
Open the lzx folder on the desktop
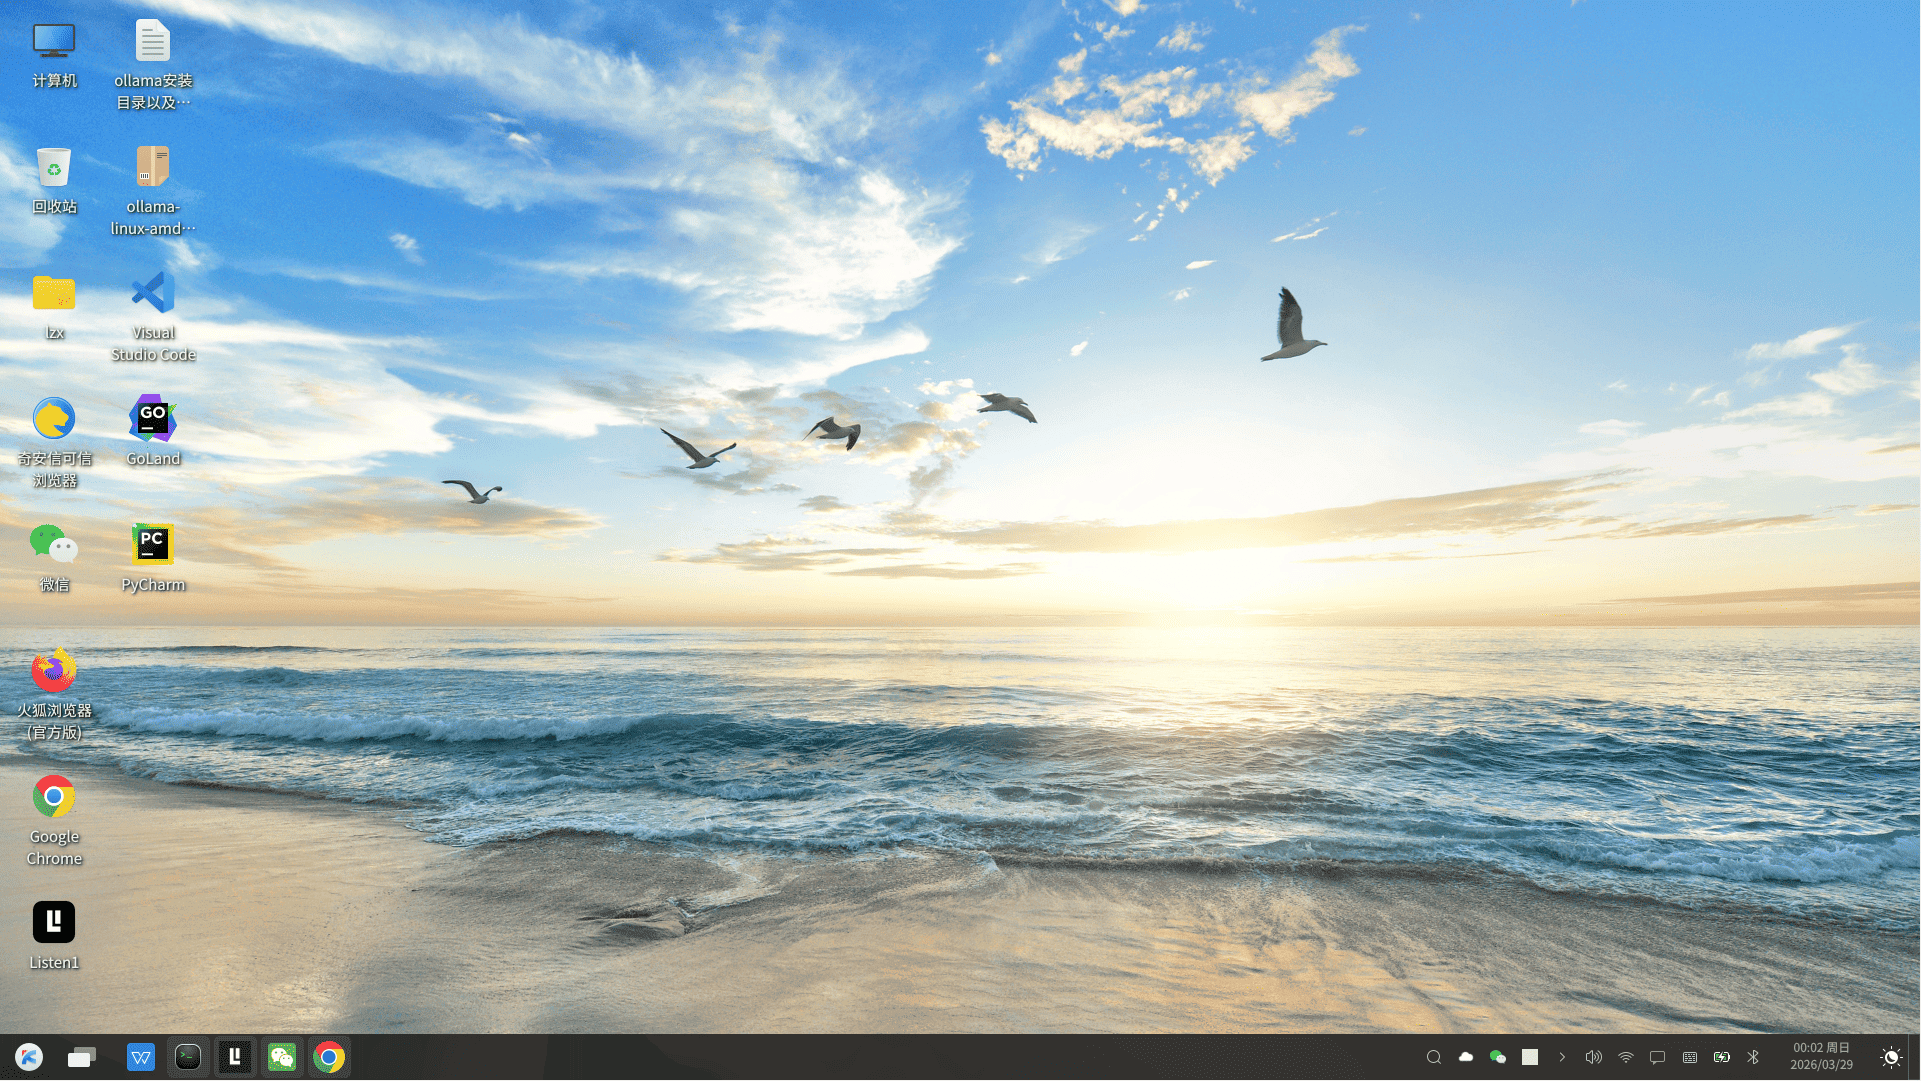pyautogui.click(x=54, y=294)
